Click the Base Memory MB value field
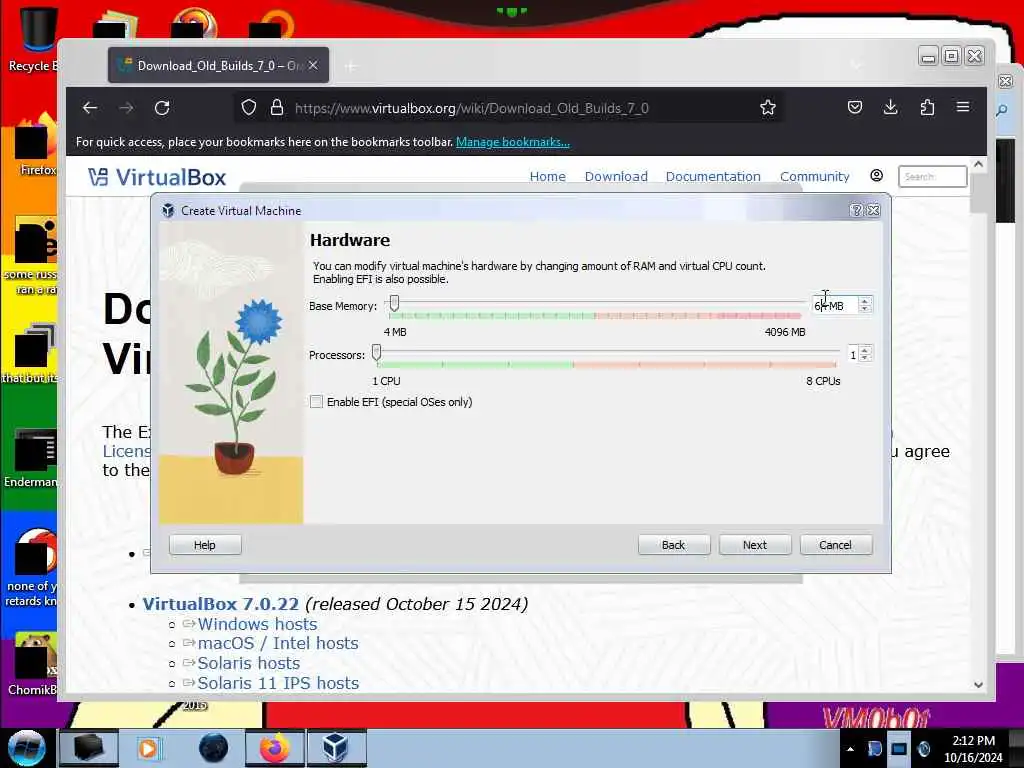Image resolution: width=1024 pixels, height=768 pixels. (835, 306)
